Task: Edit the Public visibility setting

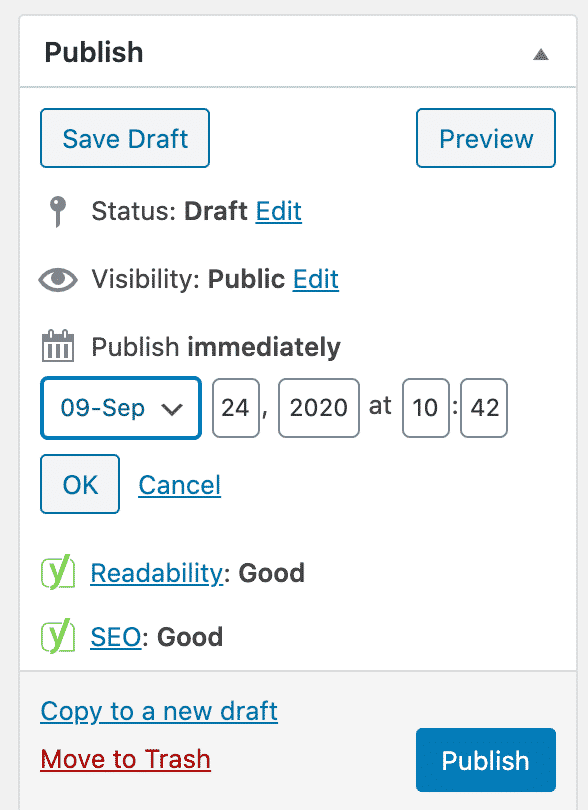Action: [x=316, y=279]
